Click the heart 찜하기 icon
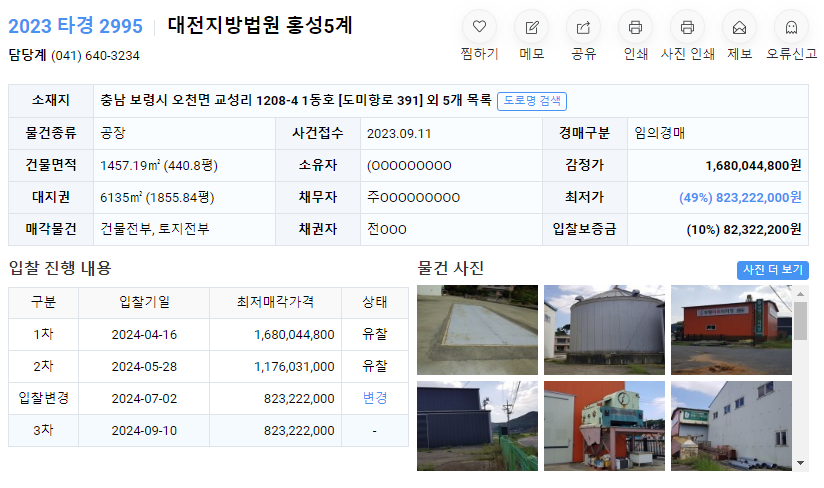 click(x=479, y=27)
